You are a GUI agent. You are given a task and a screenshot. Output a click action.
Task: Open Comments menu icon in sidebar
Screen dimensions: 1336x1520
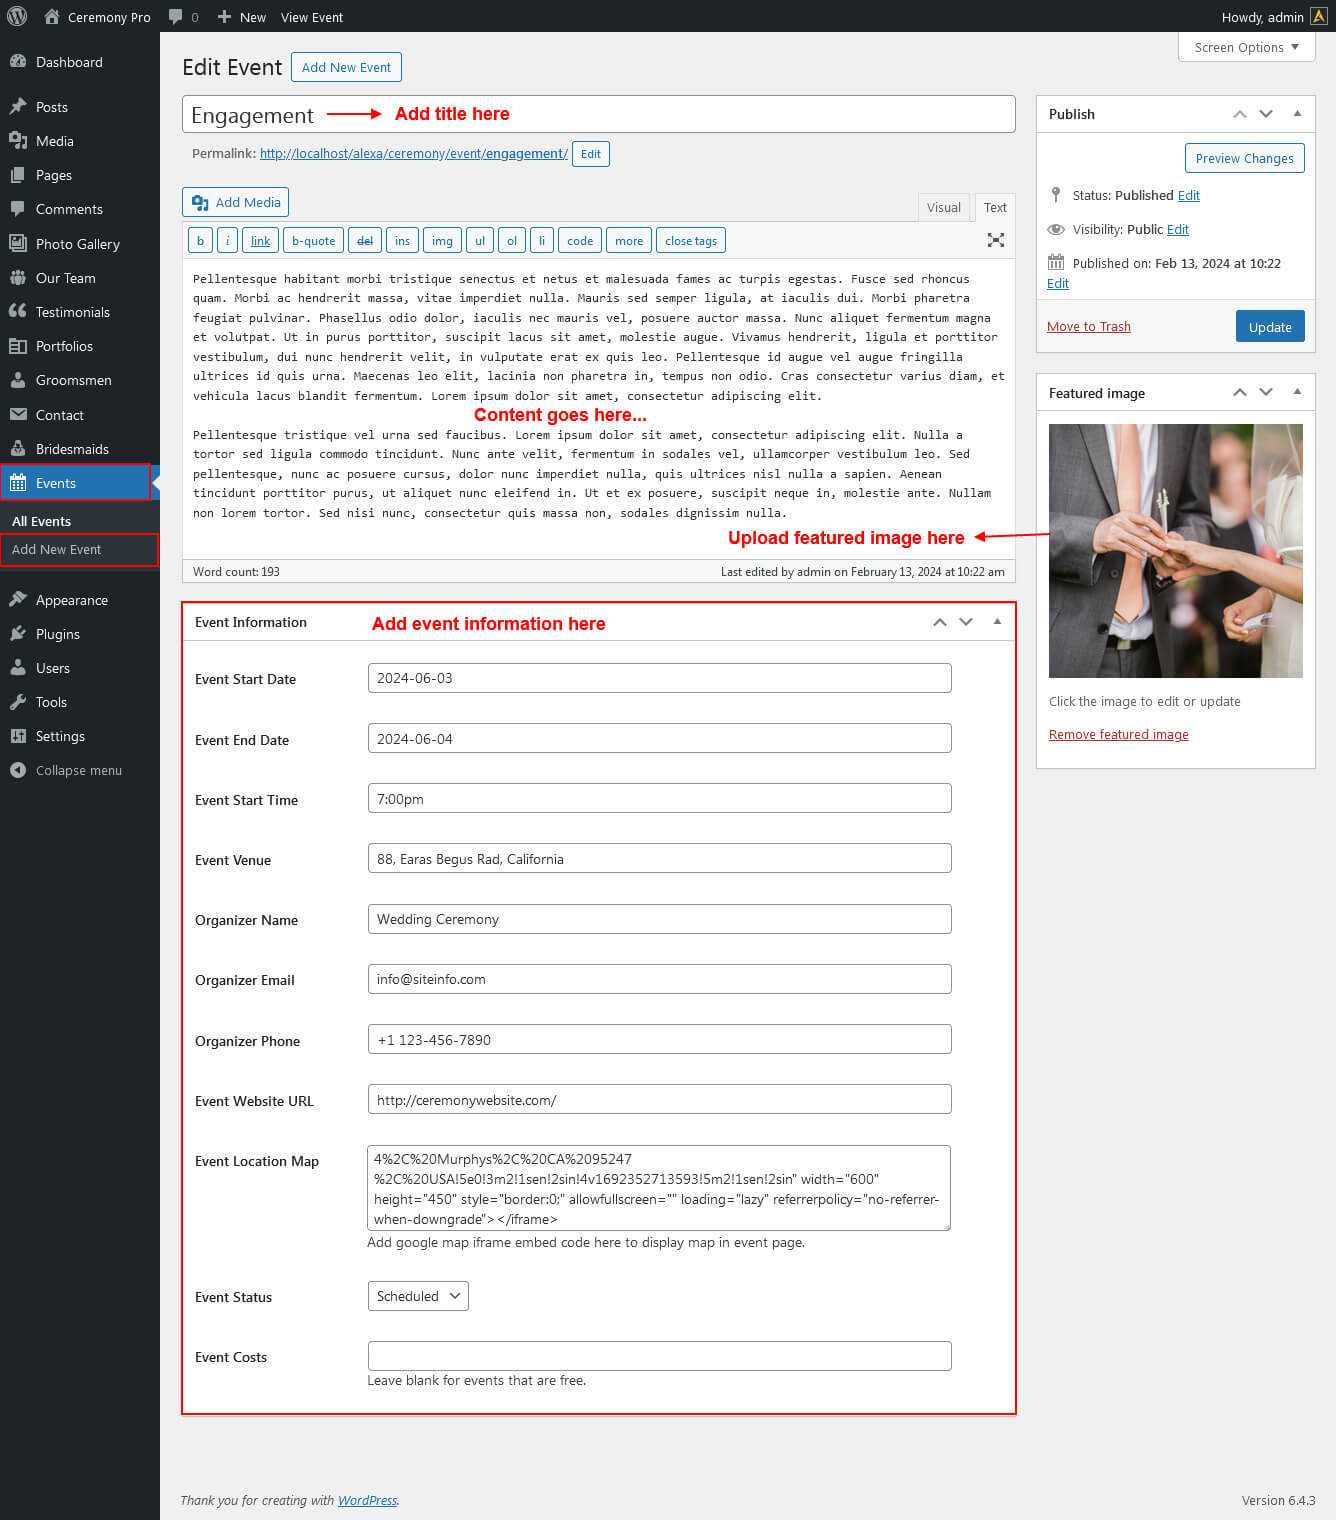pos(18,209)
